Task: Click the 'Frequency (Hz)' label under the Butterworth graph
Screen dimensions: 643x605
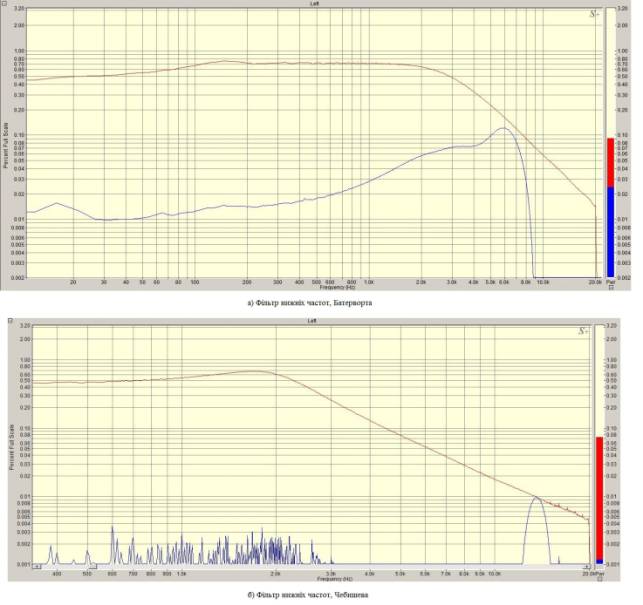Action: coord(337,288)
